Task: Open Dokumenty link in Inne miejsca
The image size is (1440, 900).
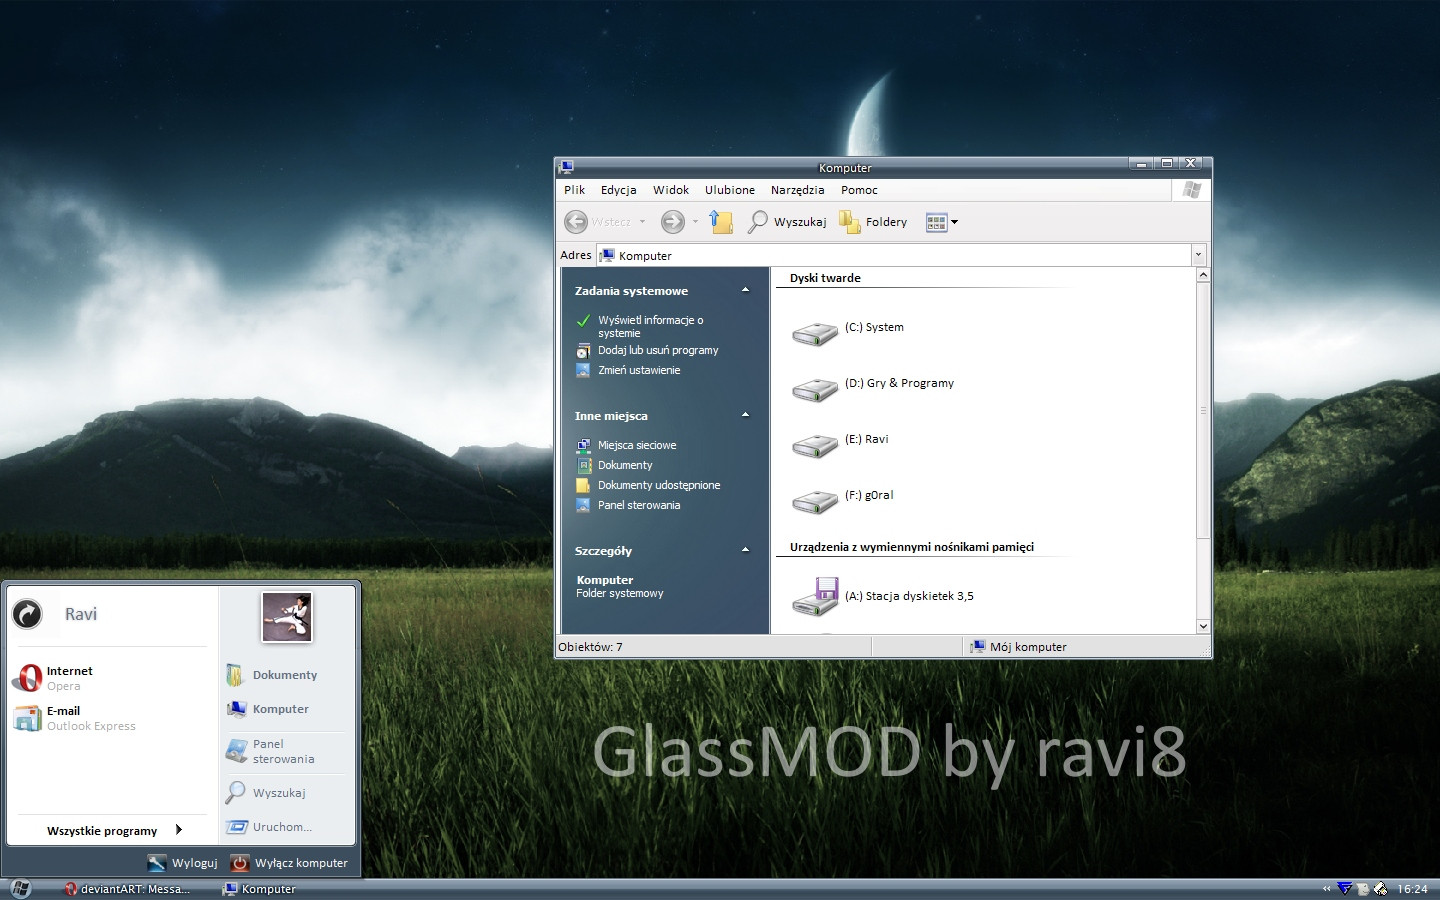Action: coord(625,465)
